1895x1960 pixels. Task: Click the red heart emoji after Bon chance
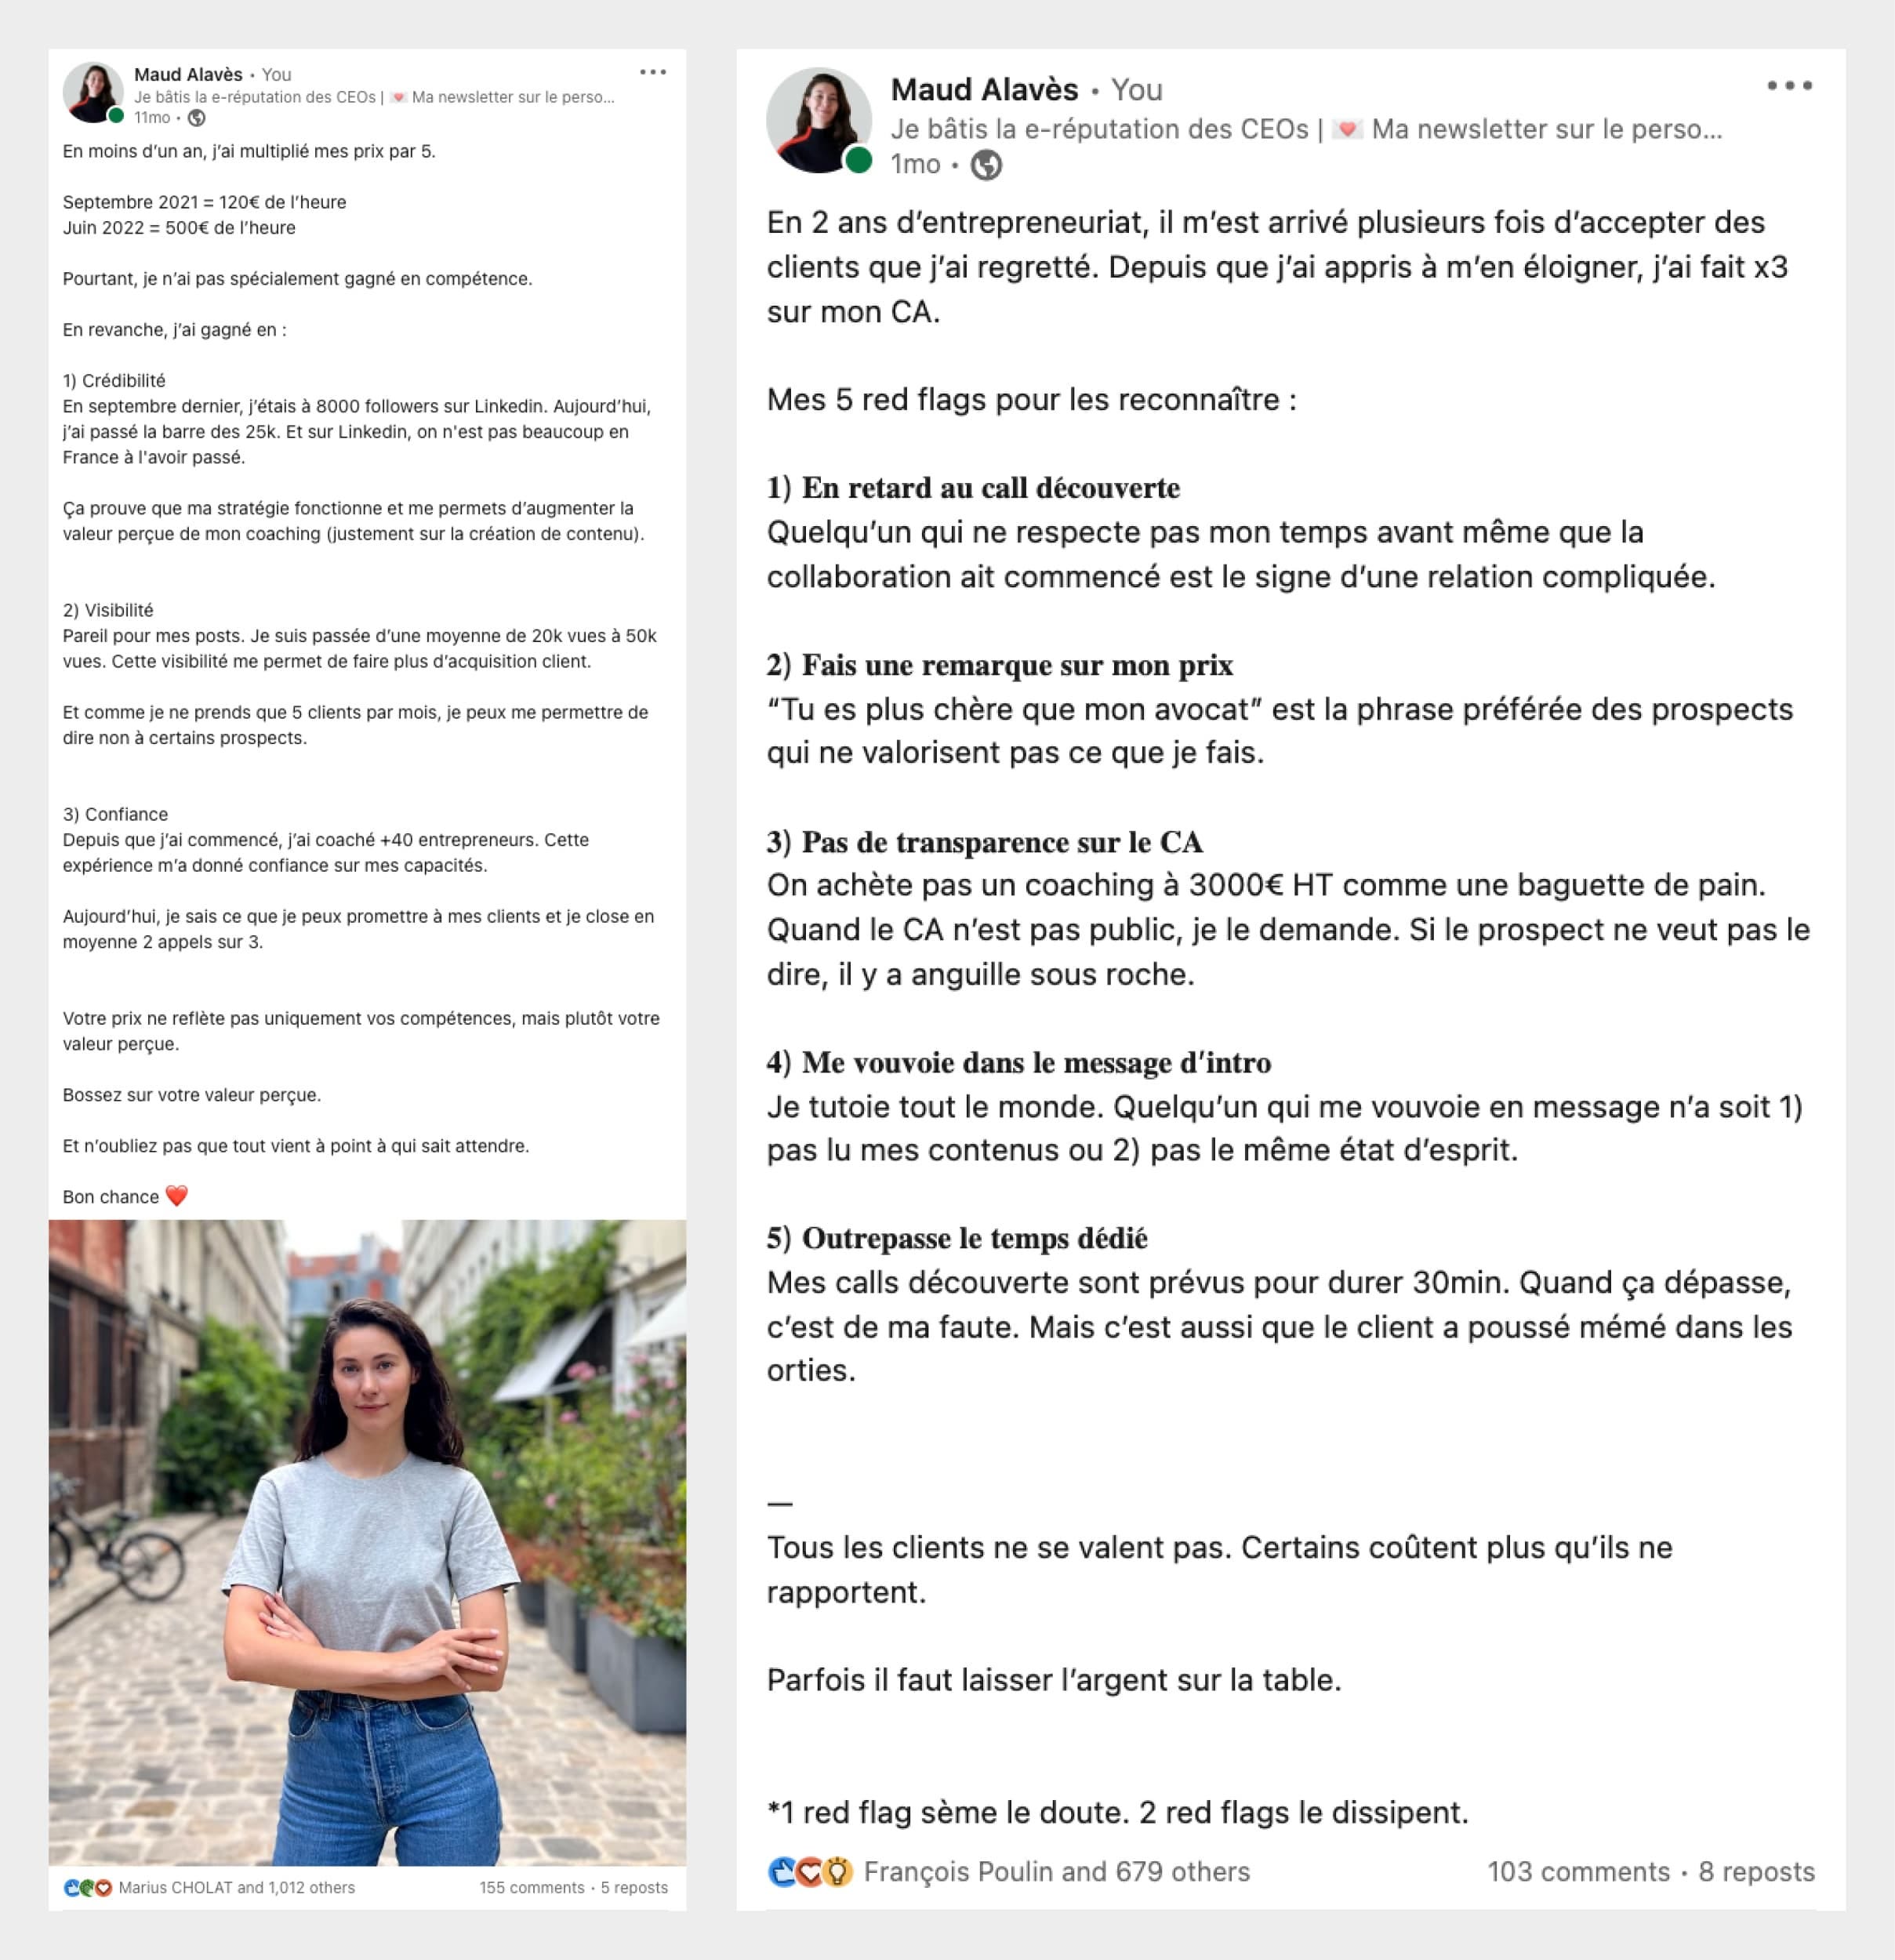(177, 1196)
